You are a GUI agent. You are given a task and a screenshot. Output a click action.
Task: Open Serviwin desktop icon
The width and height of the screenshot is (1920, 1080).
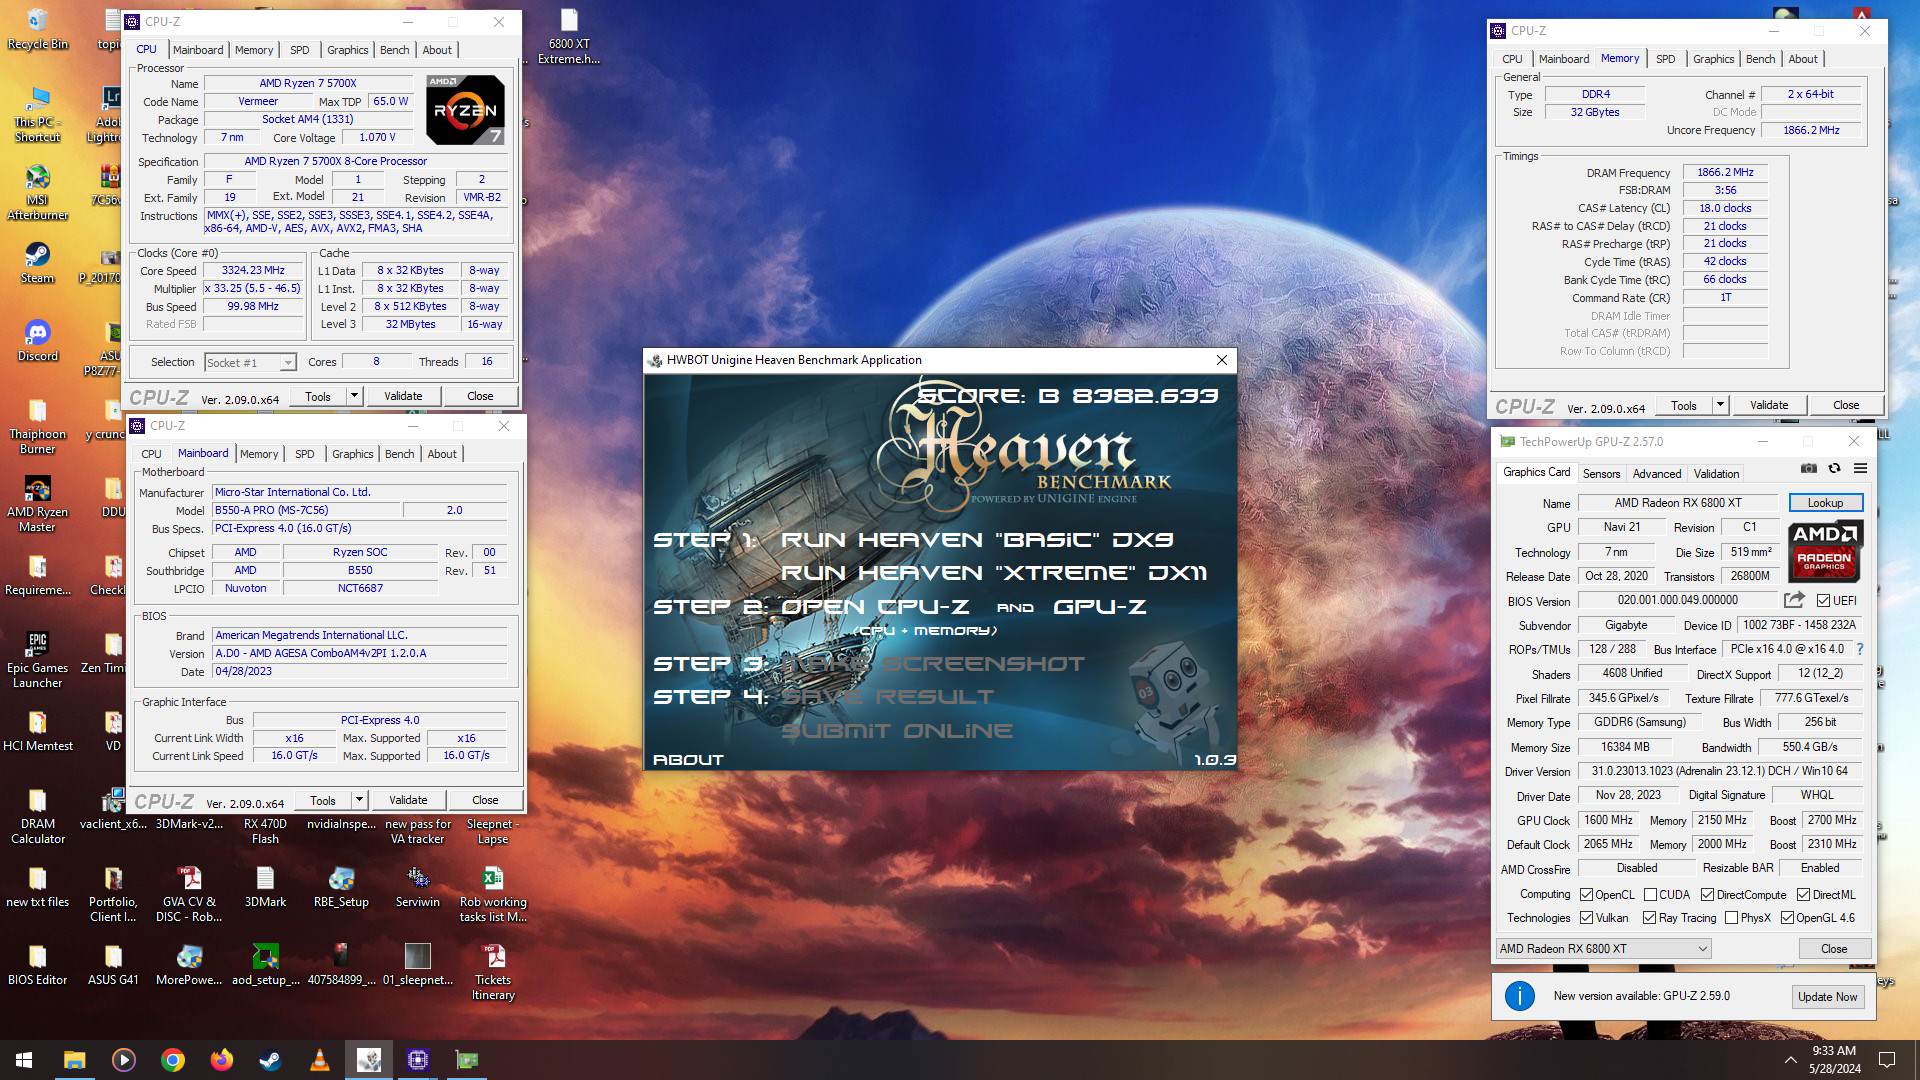417,887
